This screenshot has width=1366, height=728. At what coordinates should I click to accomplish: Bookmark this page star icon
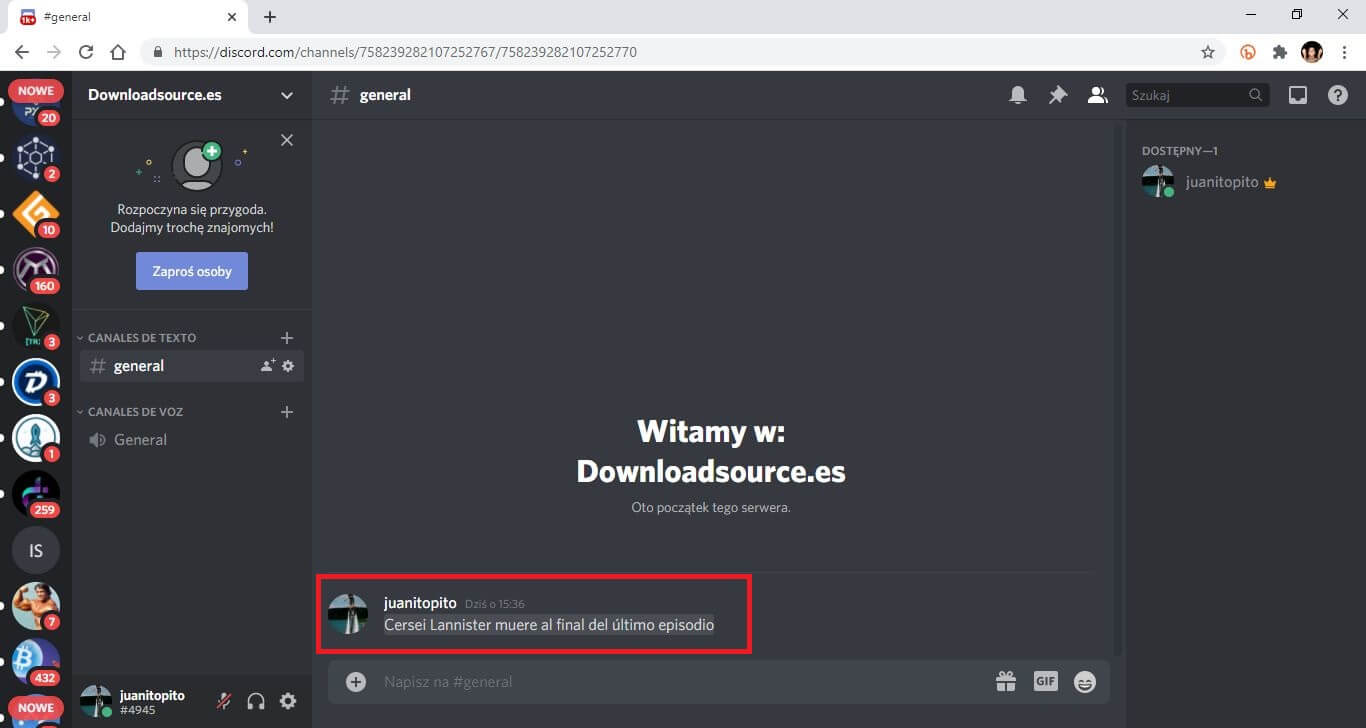coord(1208,52)
